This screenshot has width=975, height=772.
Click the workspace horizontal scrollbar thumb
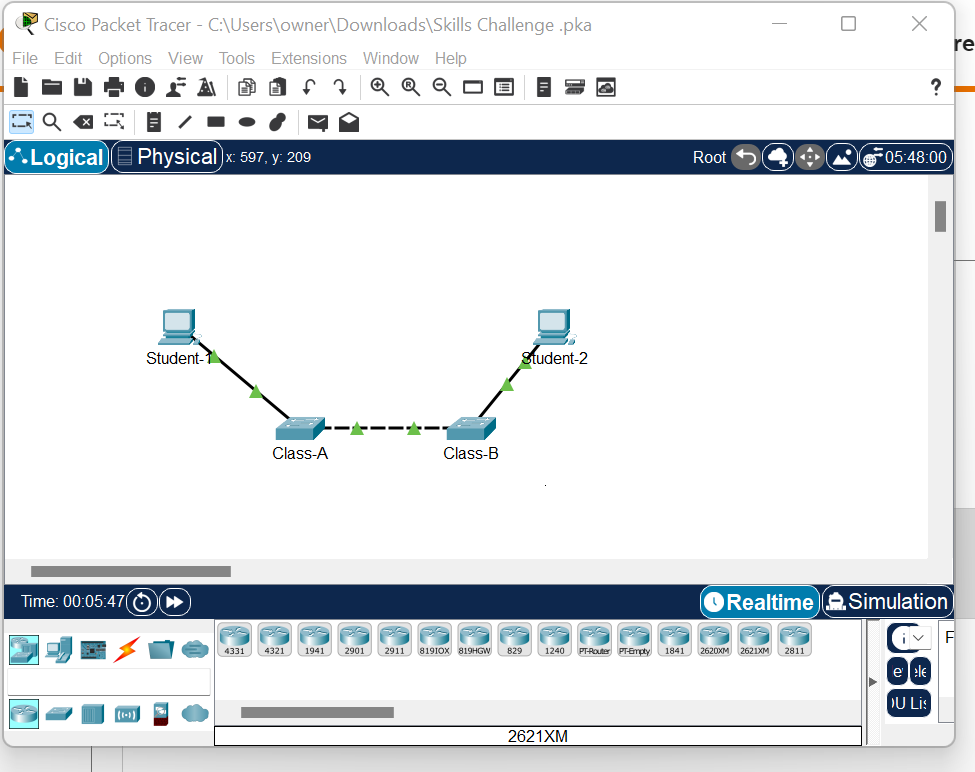click(131, 571)
